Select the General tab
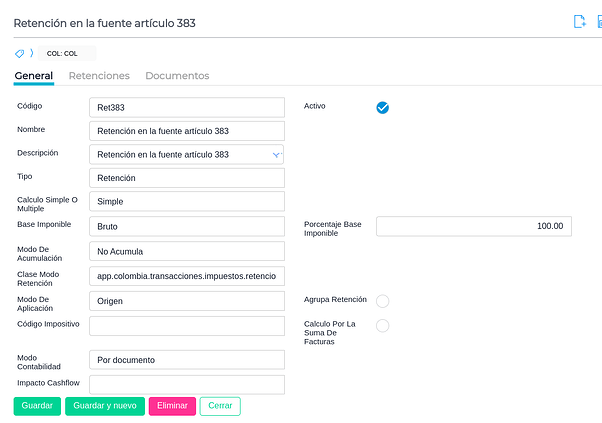This screenshot has width=602, height=423. 34,76
